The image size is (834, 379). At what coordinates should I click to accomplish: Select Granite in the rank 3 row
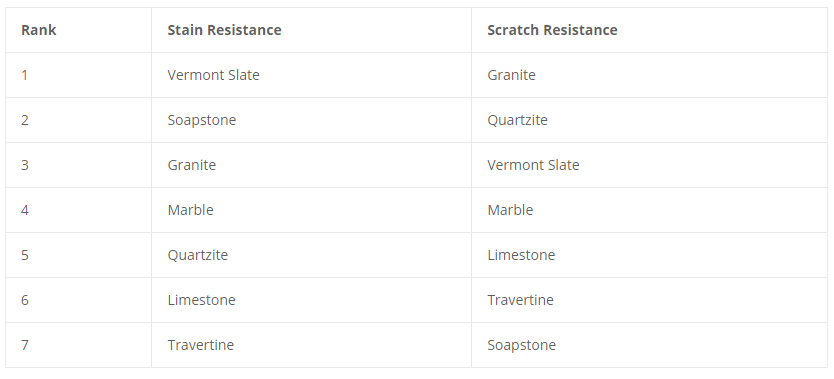(x=191, y=165)
